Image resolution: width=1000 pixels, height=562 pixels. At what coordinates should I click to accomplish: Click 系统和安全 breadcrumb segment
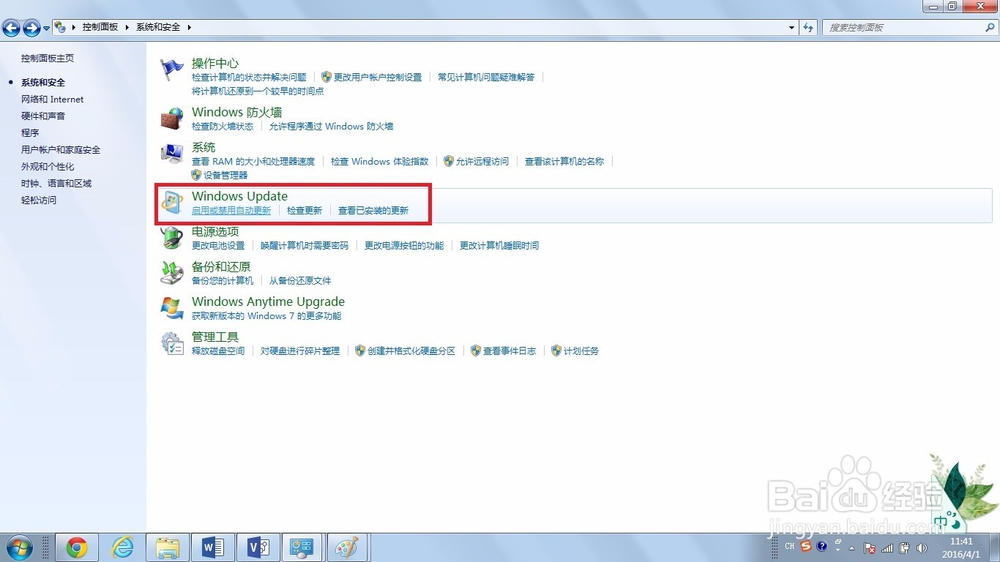158,27
